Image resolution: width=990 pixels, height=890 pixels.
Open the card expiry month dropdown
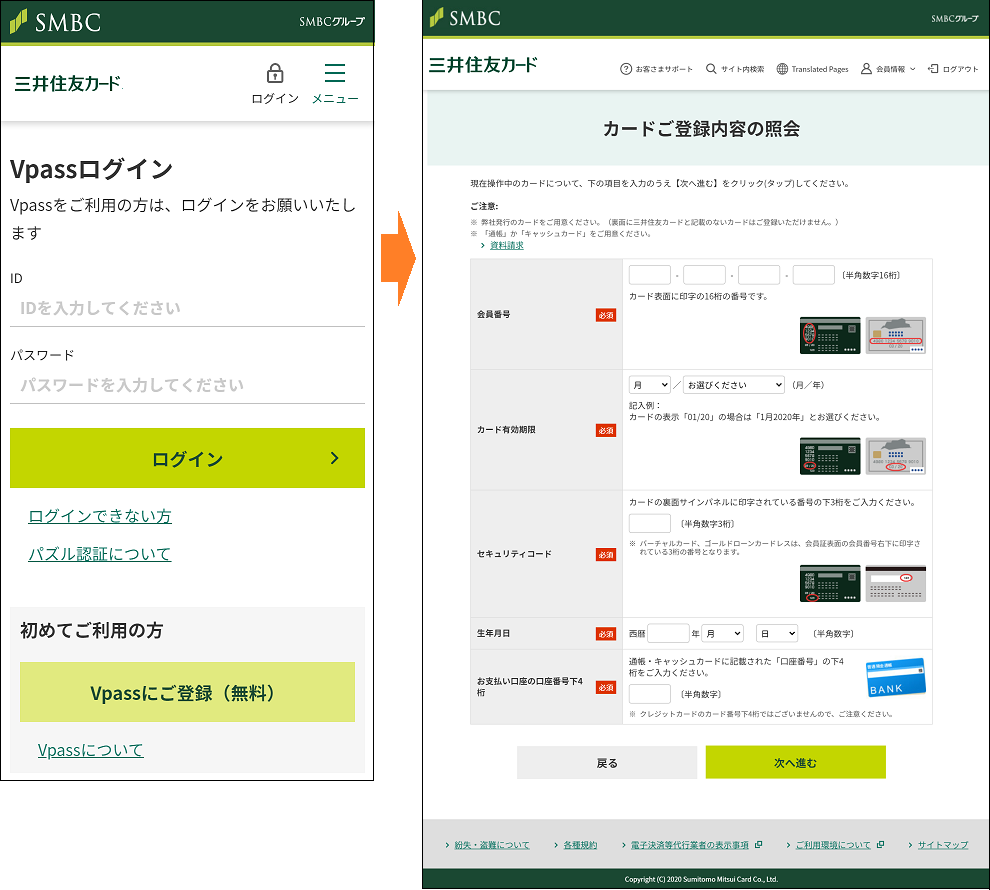pyautogui.click(x=649, y=385)
